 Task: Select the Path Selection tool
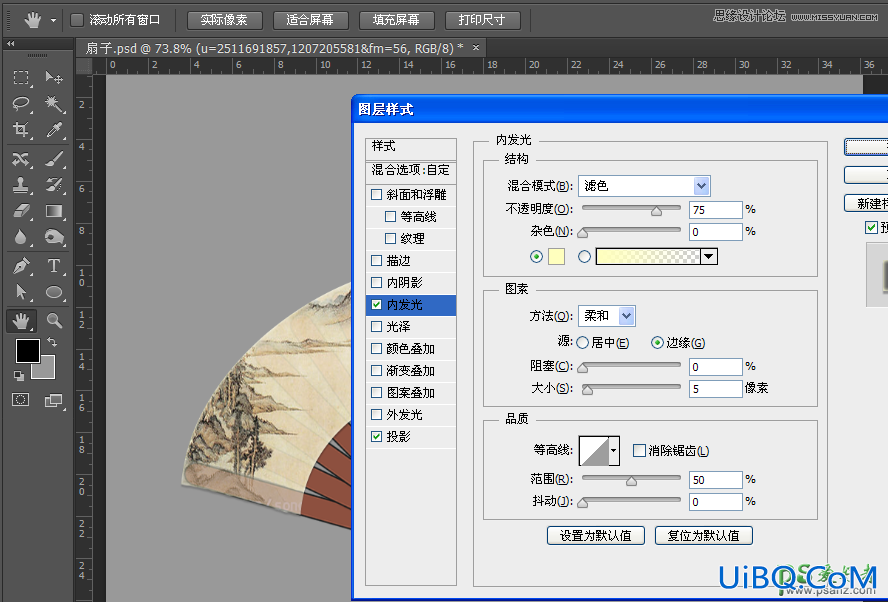pos(21,292)
